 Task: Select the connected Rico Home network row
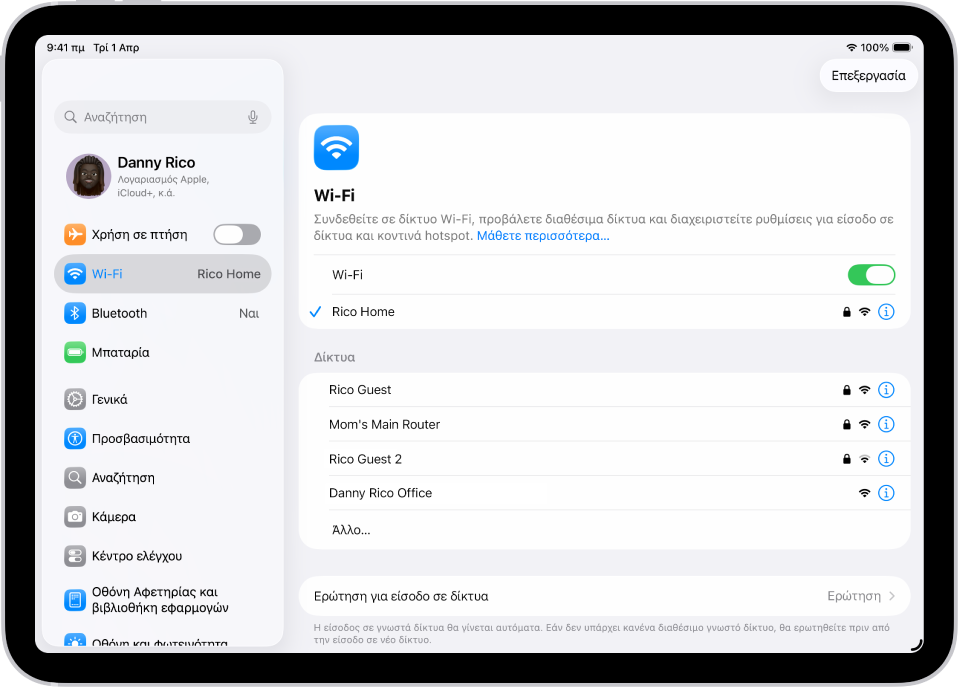pos(604,312)
